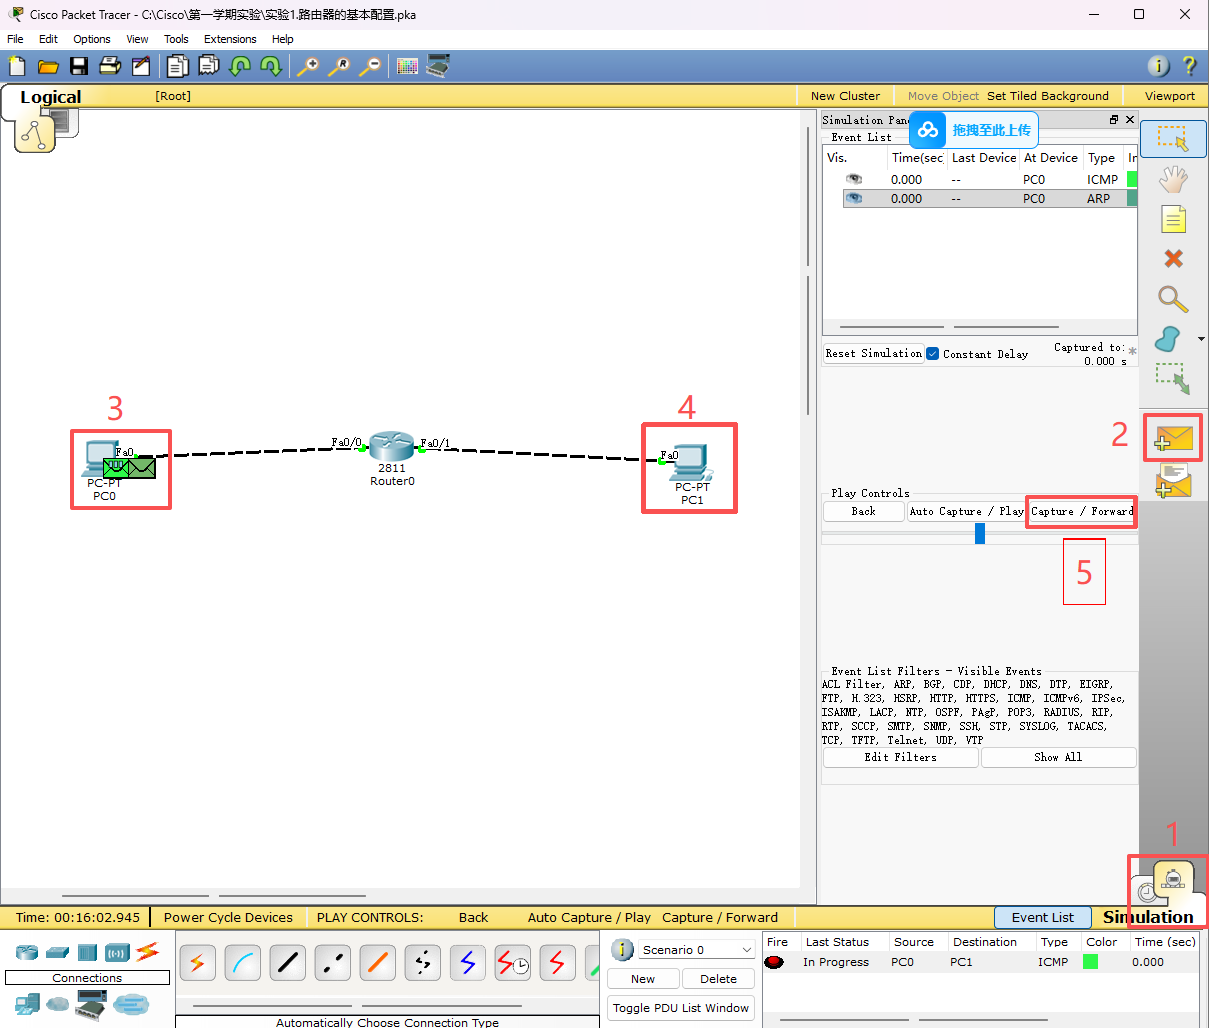Choose the copper straight-through cable
The image size is (1209, 1028).
288,963
